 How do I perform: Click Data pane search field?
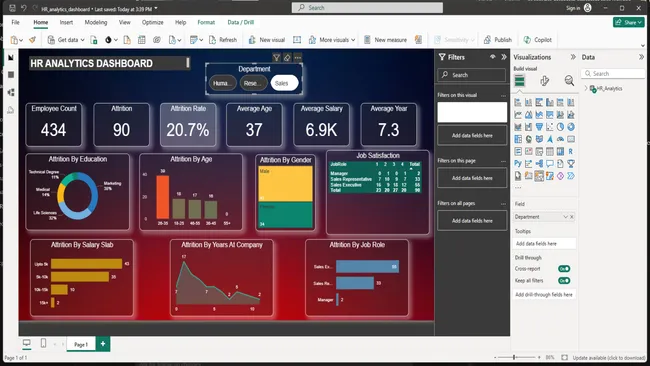(x=614, y=73)
